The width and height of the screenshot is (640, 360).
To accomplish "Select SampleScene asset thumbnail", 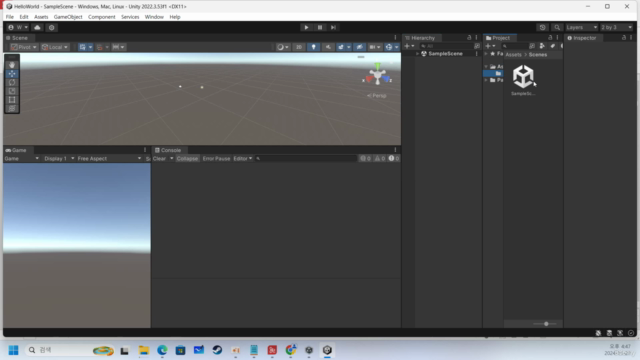I will (523, 80).
